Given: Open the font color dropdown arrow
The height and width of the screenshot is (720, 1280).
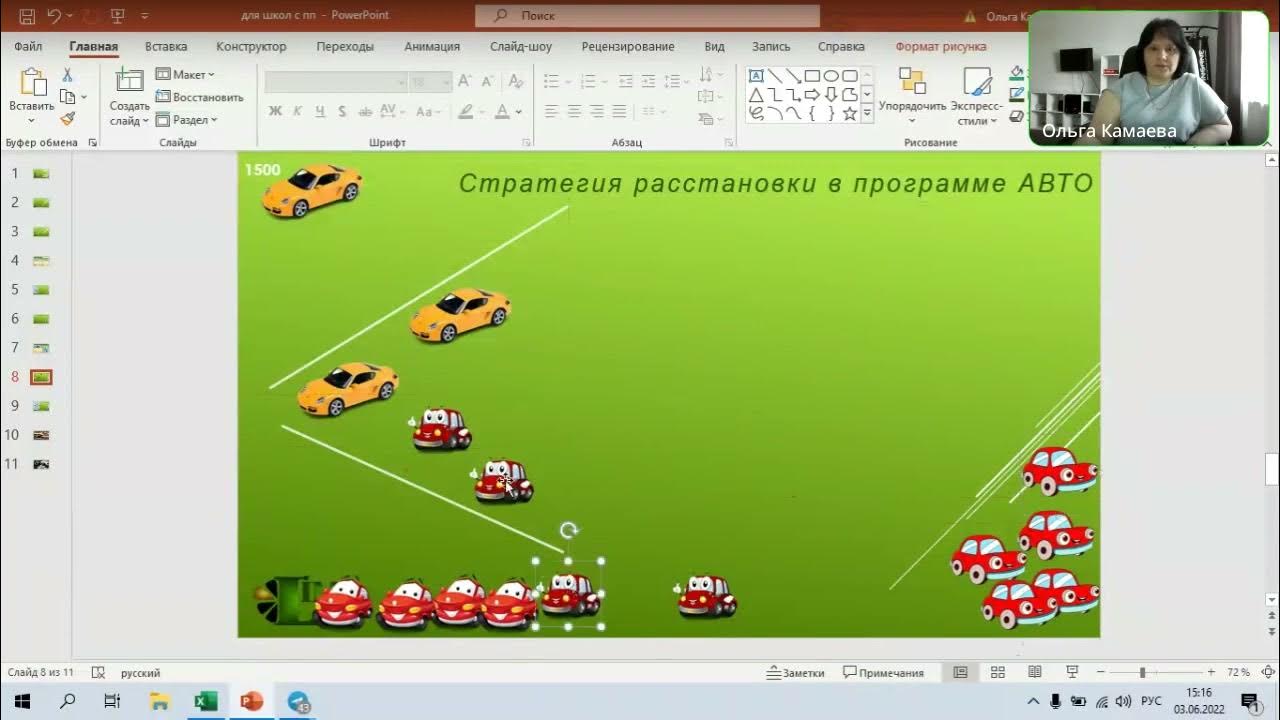Looking at the screenshot, I should 521,112.
